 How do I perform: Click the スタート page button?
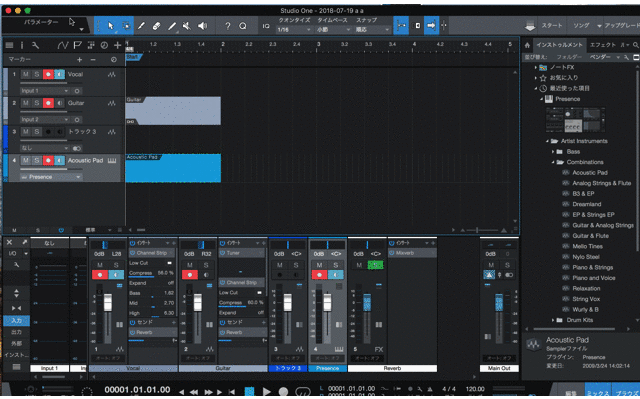tap(552, 26)
